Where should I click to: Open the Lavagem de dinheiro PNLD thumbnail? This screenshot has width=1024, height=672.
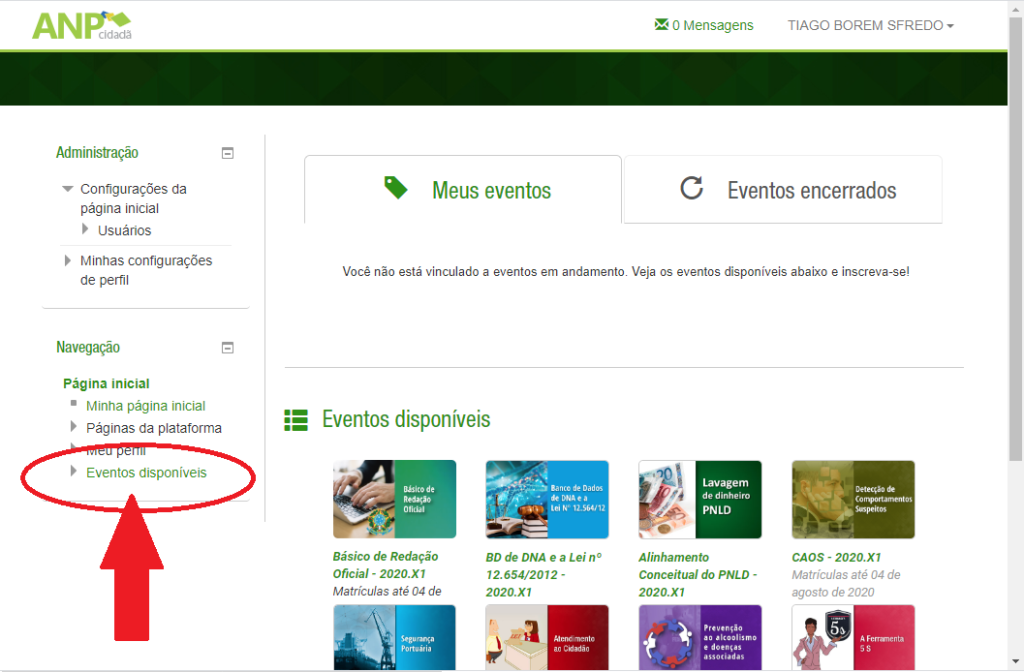point(700,499)
